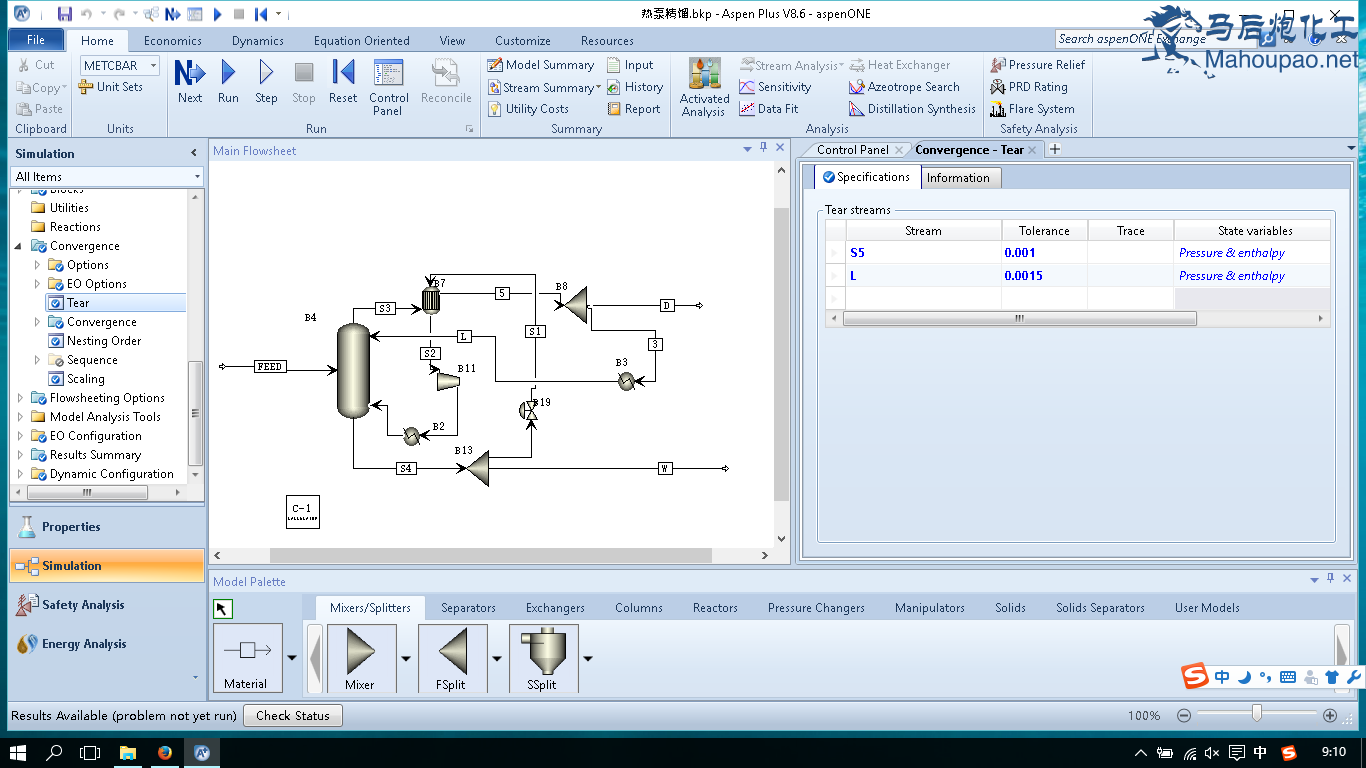The height and width of the screenshot is (768, 1366).
Task: Select the FSplit block in palette
Action: 452,658
